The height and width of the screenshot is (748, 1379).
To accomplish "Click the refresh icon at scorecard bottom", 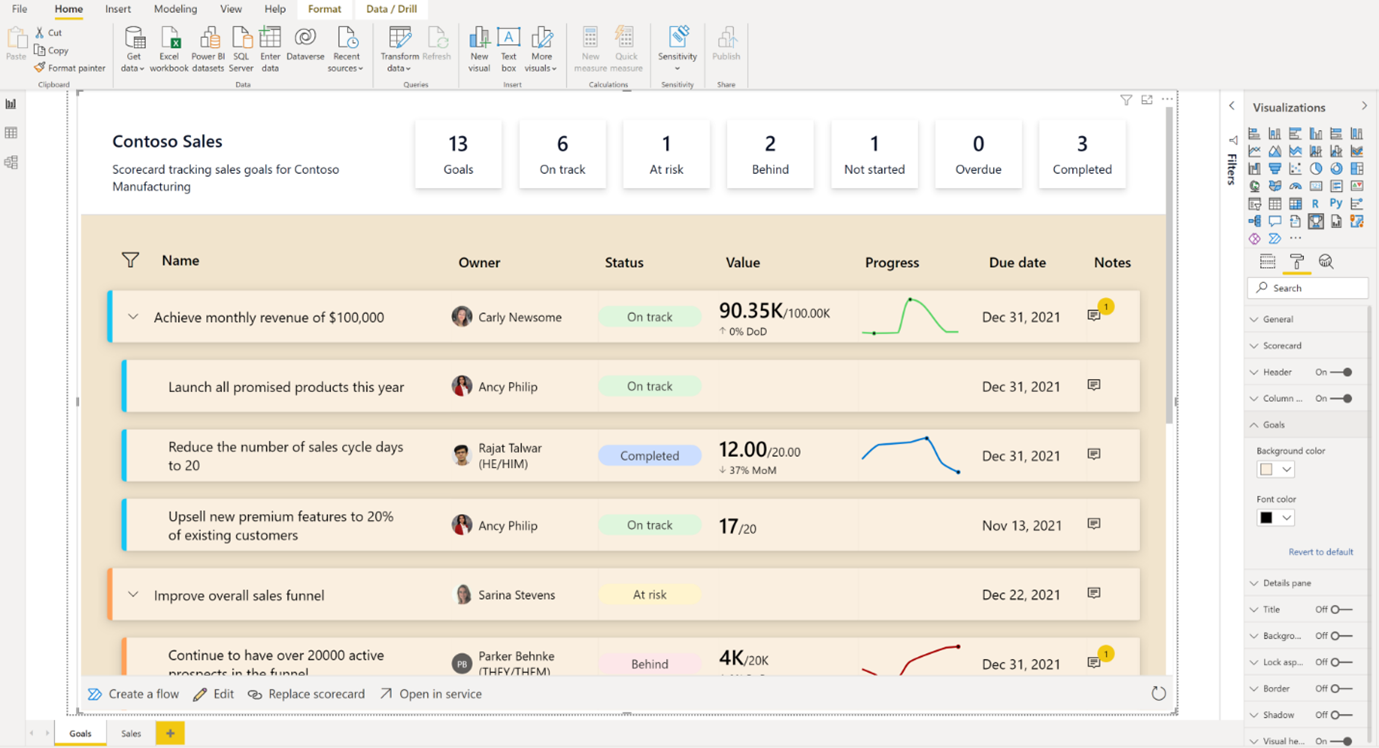I will coord(1158,693).
